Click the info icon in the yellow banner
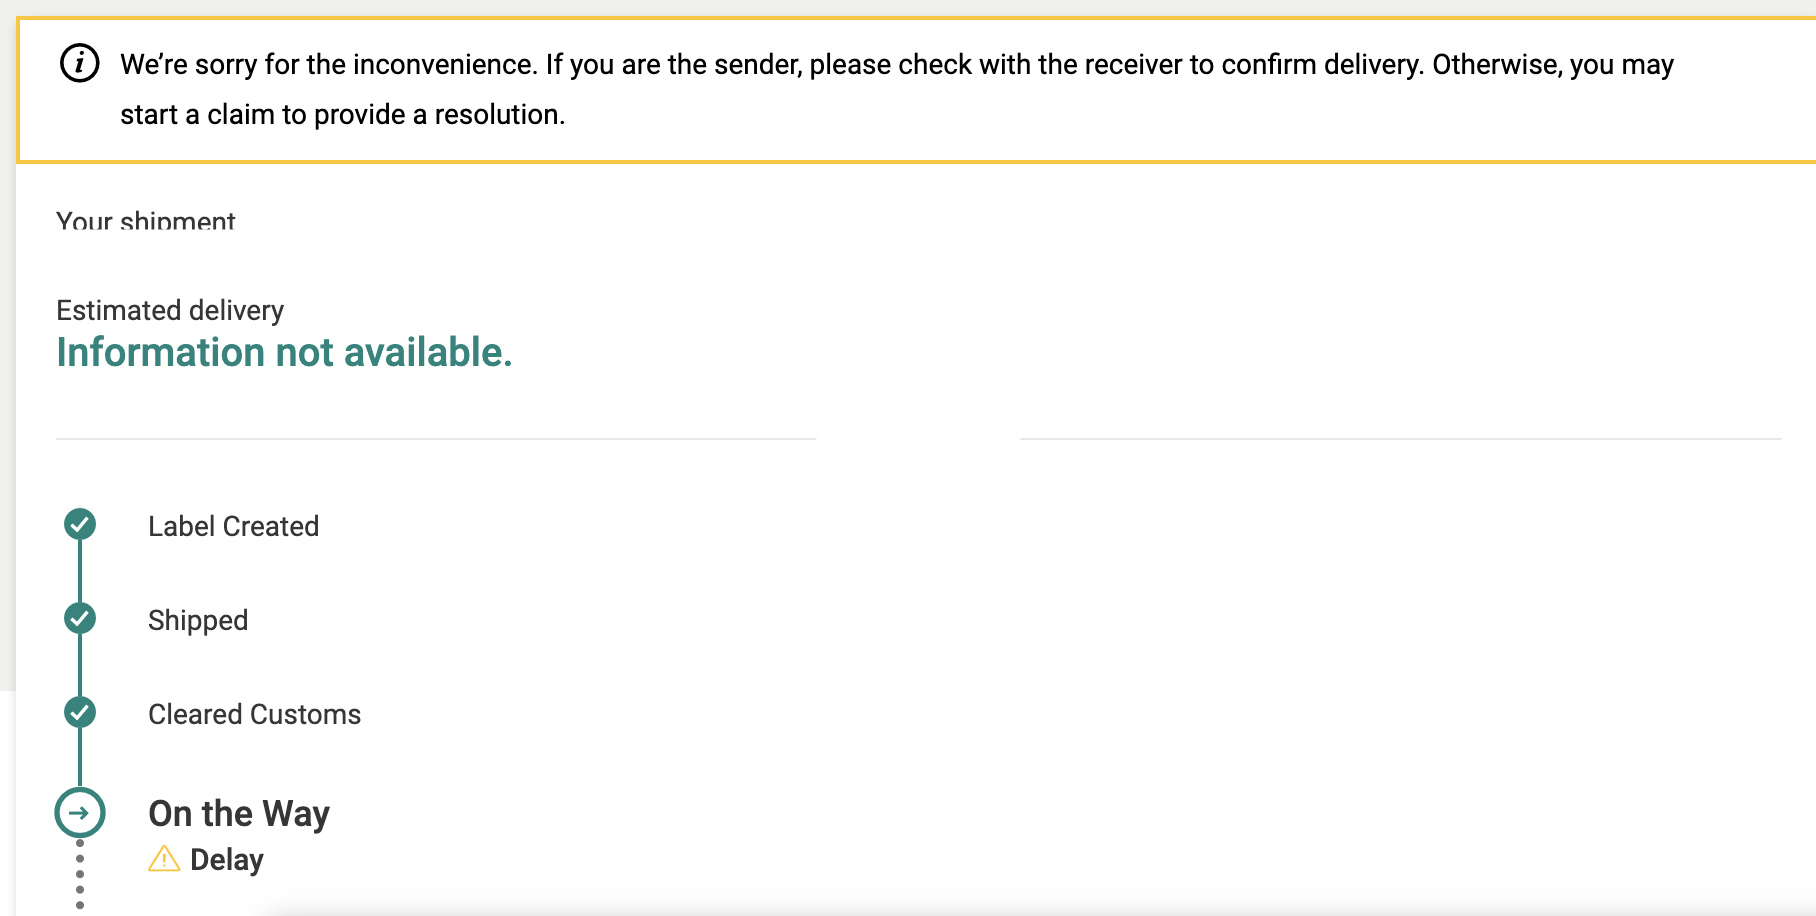Viewport: 1816px width, 916px height. point(80,64)
